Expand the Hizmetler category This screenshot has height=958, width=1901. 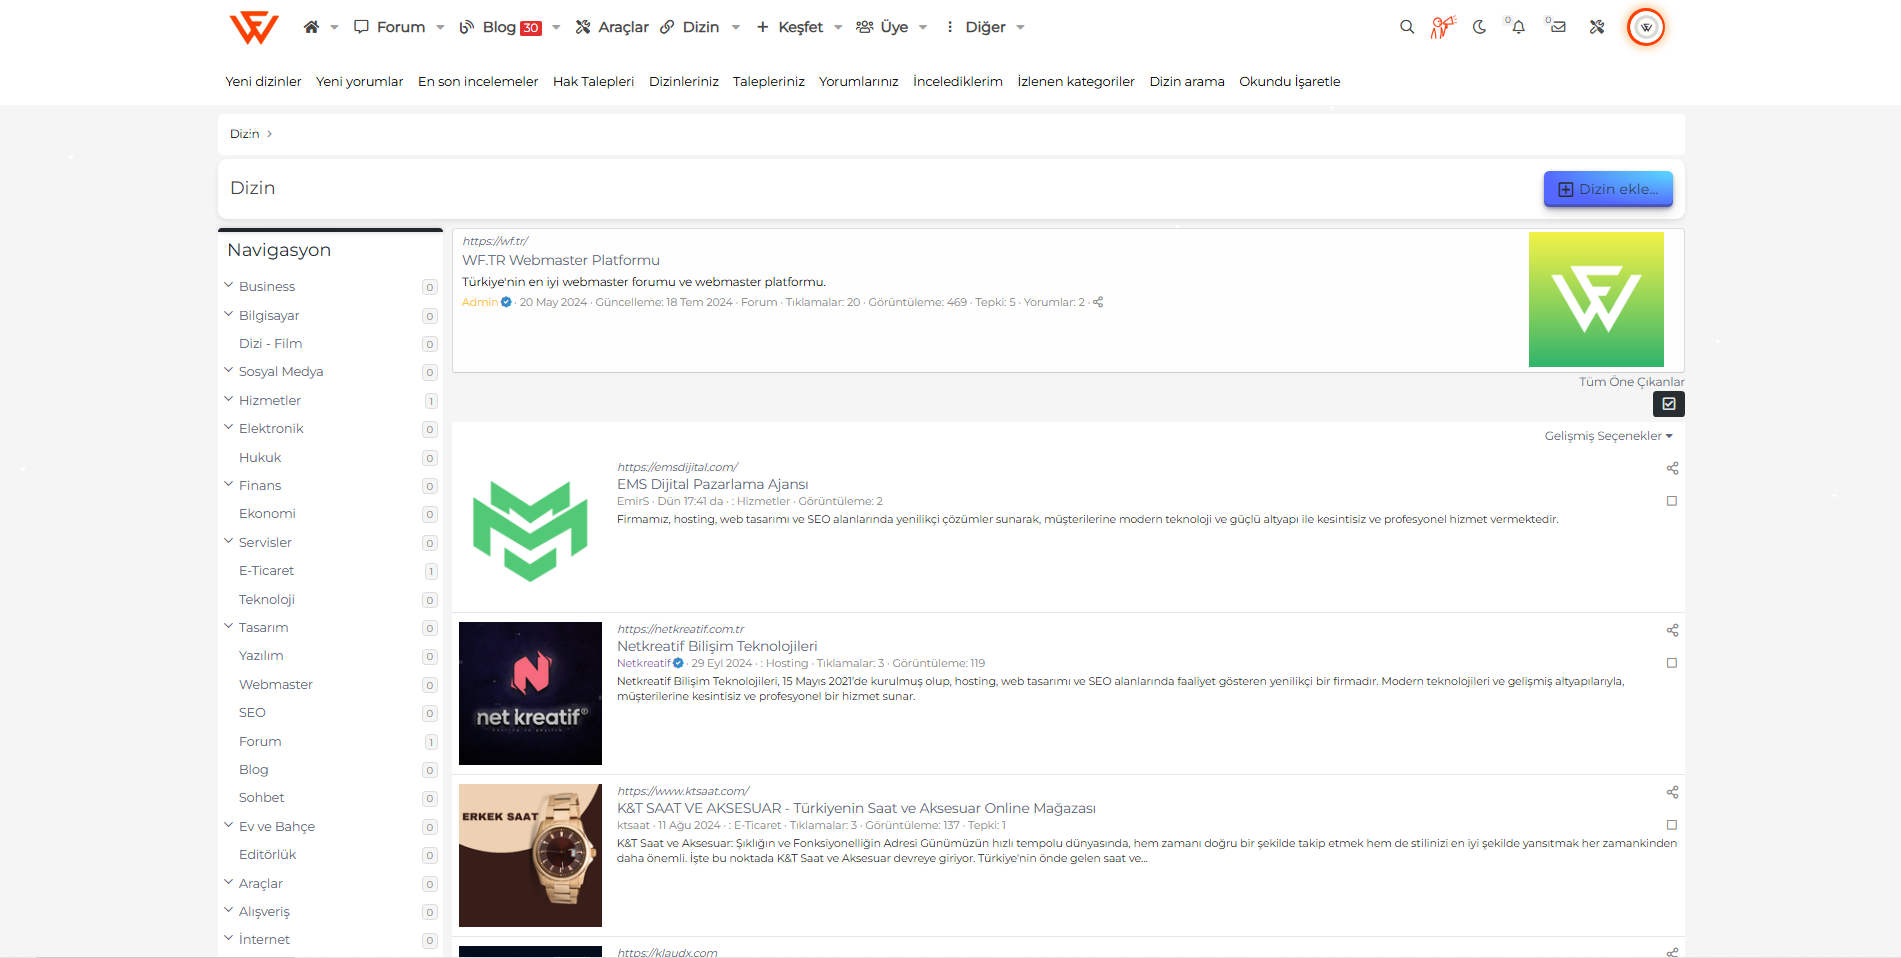click(x=229, y=399)
